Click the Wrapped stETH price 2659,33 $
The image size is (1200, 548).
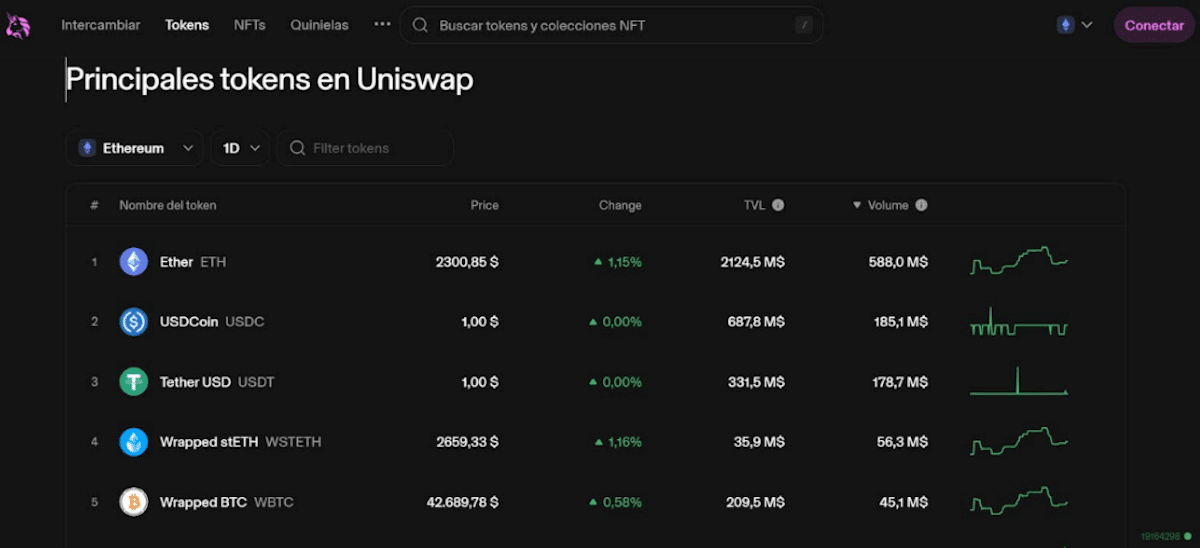click(x=467, y=442)
